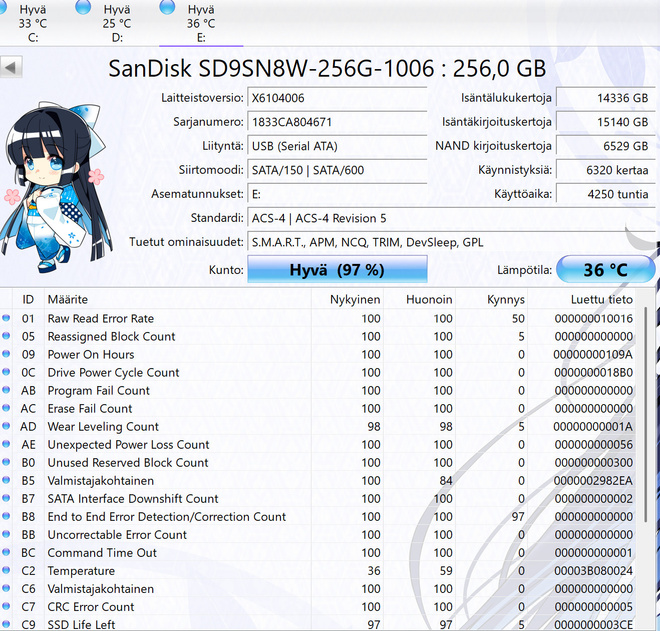Click the NAND kirjoituskertoja value 6529 GB

tap(606, 146)
